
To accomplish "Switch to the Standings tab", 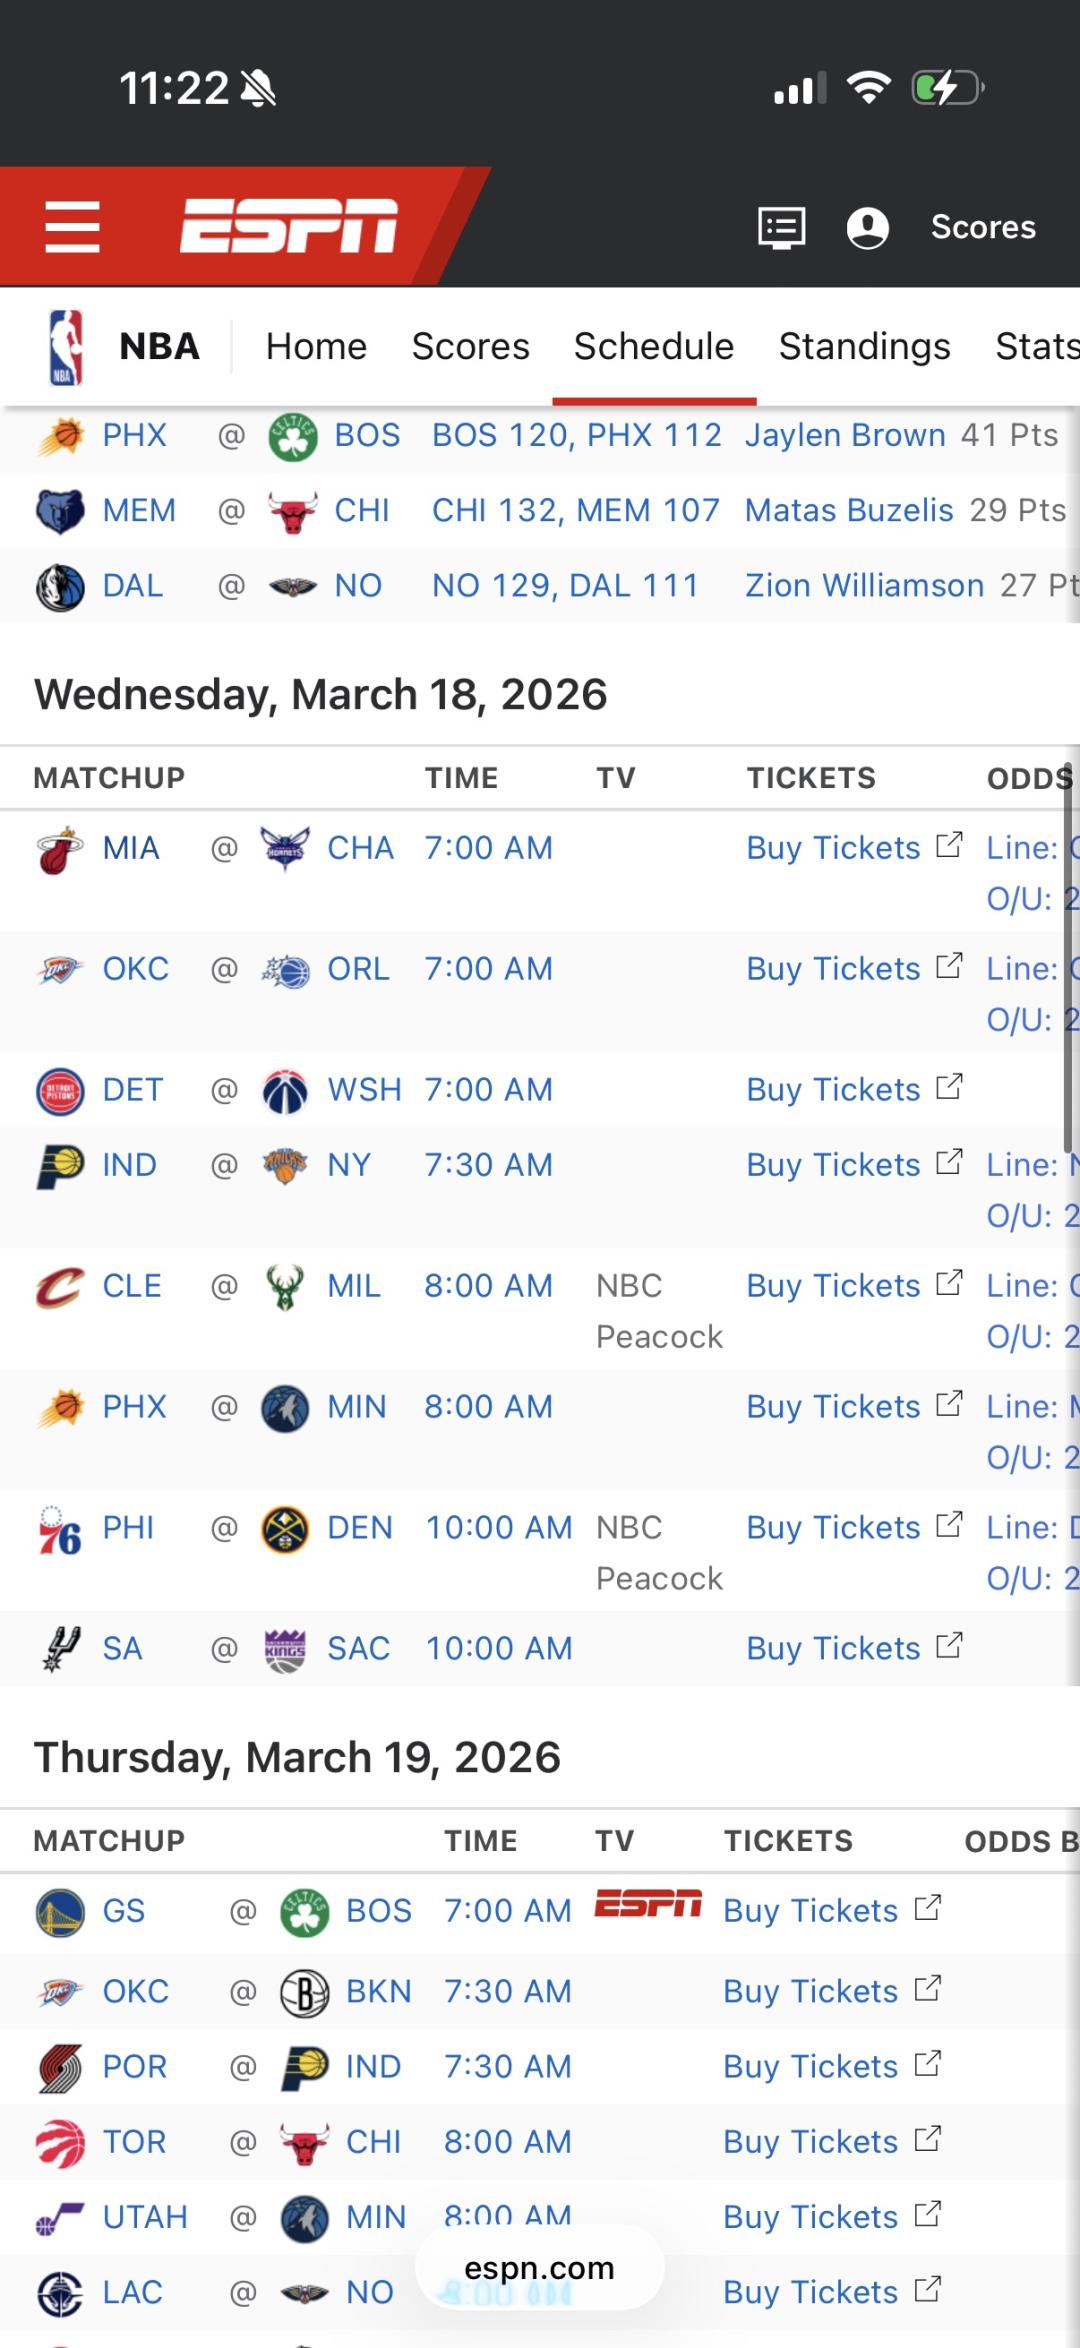I will (x=864, y=347).
